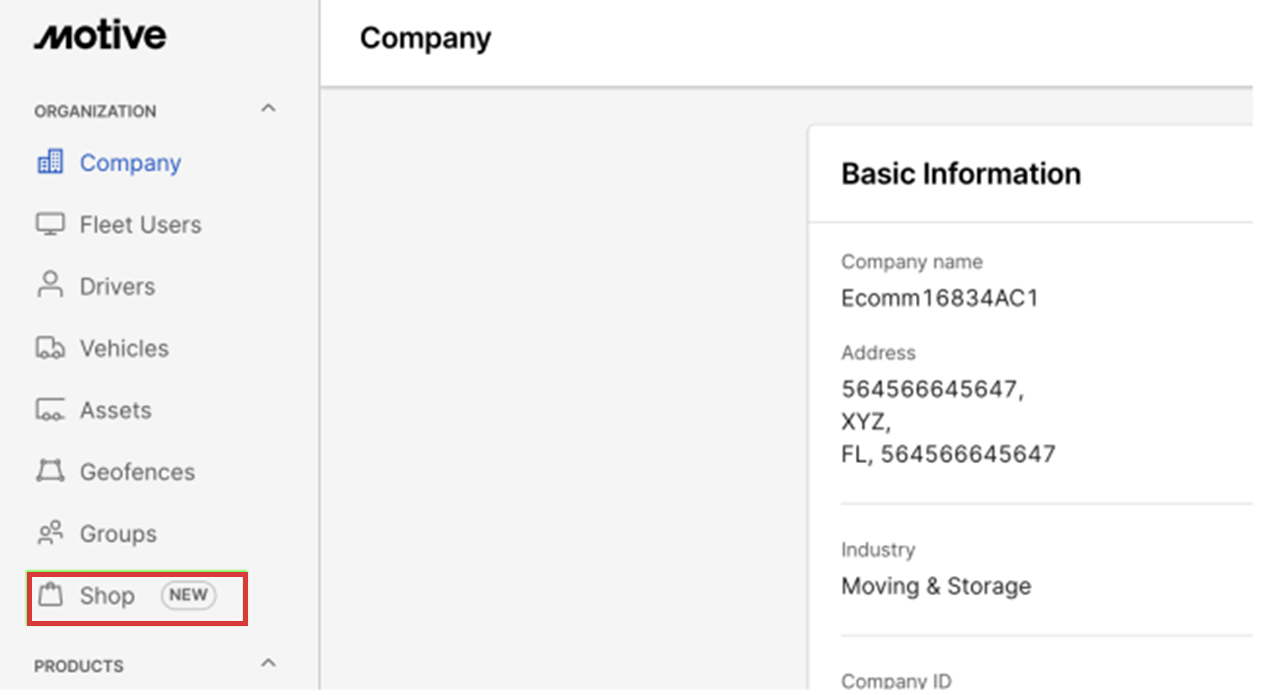Click the Vehicles truck icon
The image size is (1280, 695).
(50, 348)
